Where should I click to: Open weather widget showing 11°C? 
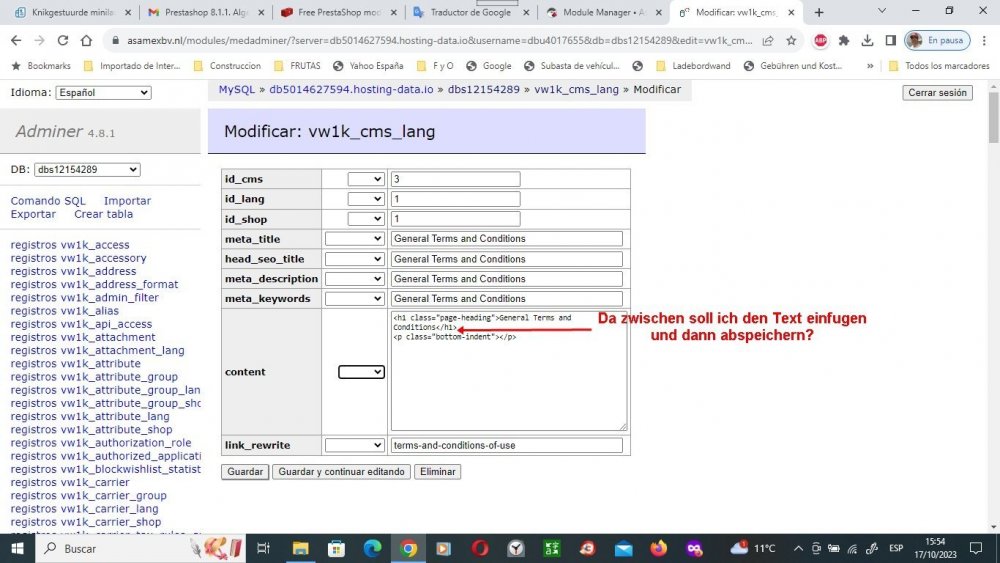753,548
